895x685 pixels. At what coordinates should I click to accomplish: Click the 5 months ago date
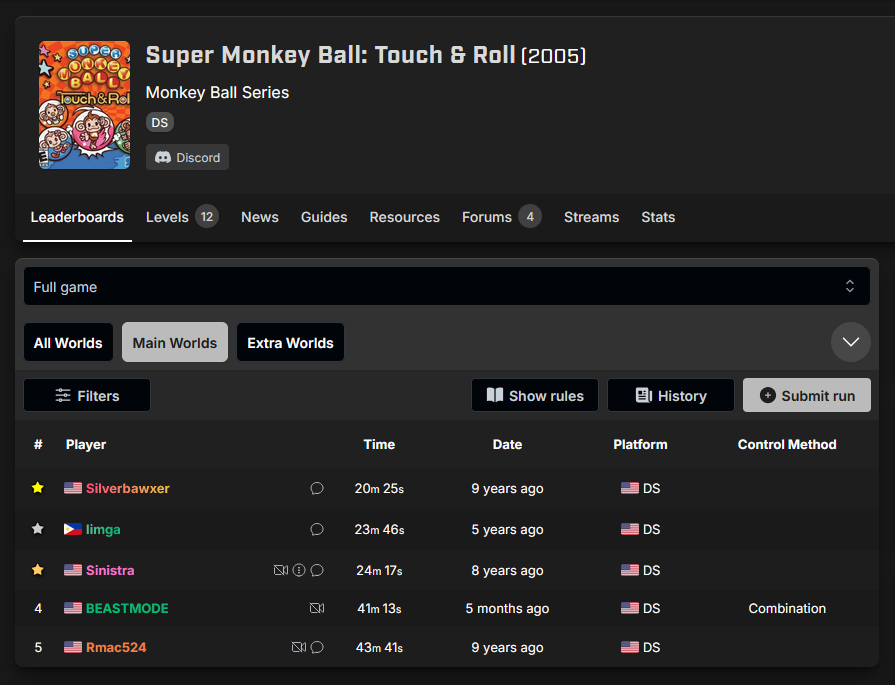click(507, 609)
